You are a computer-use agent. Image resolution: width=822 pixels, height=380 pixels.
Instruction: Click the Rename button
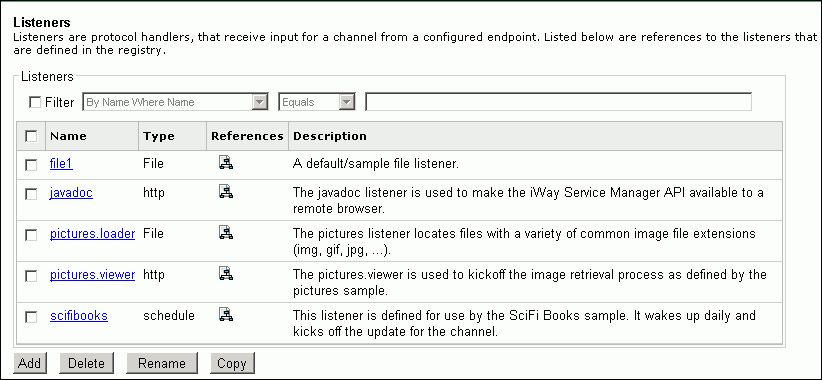click(162, 363)
